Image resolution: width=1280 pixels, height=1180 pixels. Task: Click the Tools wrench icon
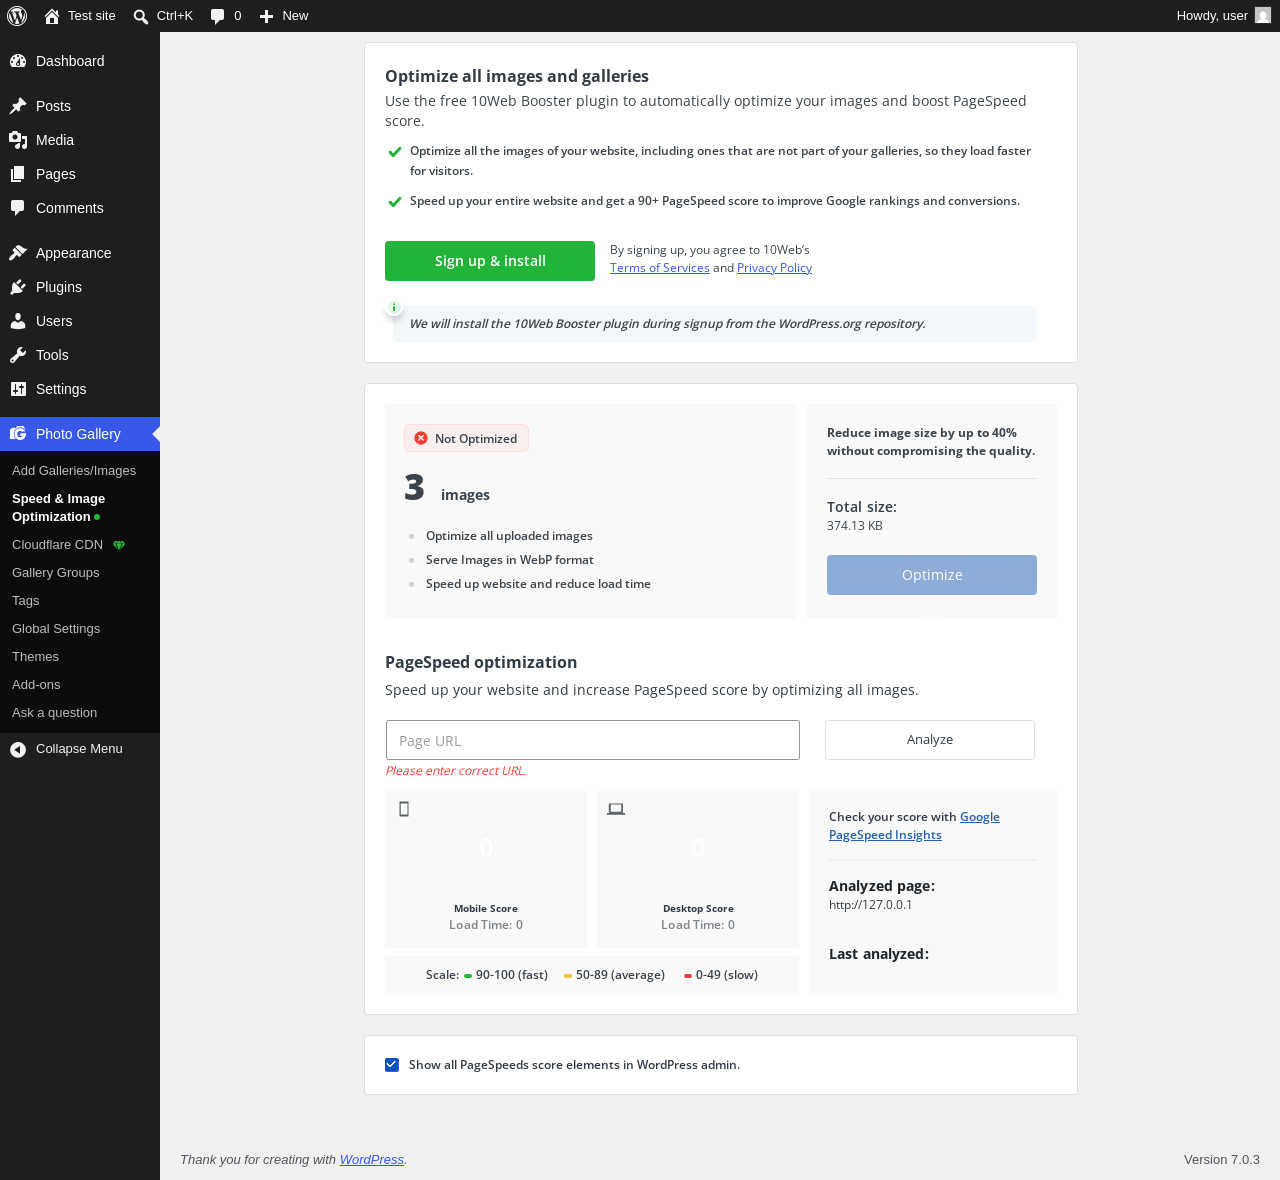(x=18, y=355)
